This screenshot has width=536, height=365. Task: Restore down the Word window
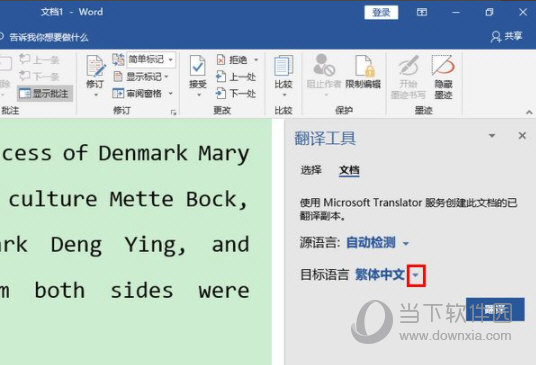coord(489,12)
